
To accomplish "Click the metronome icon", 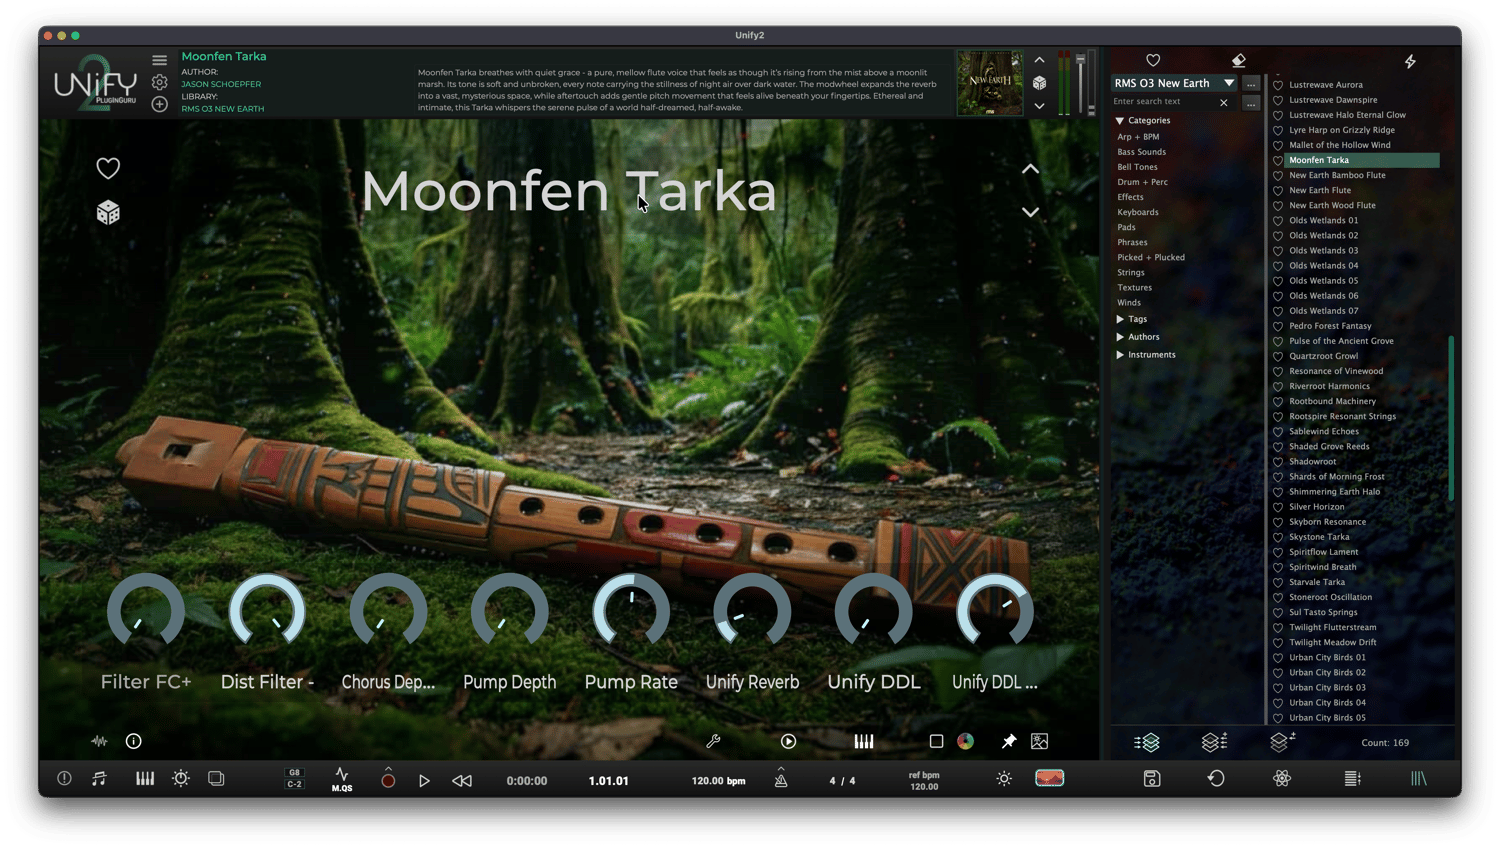I will tap(781, 780).
